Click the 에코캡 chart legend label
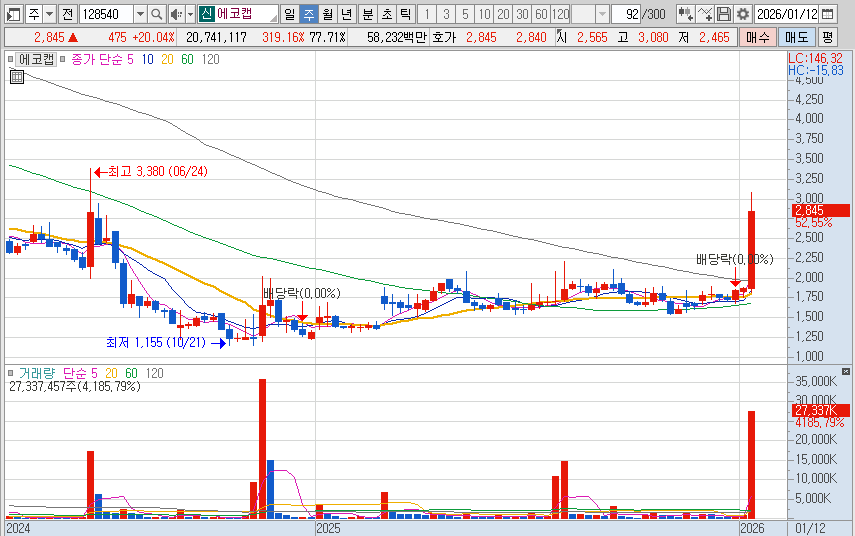This screenshot has height=536, width=855. pyautogui.click(x=37, y=59)
